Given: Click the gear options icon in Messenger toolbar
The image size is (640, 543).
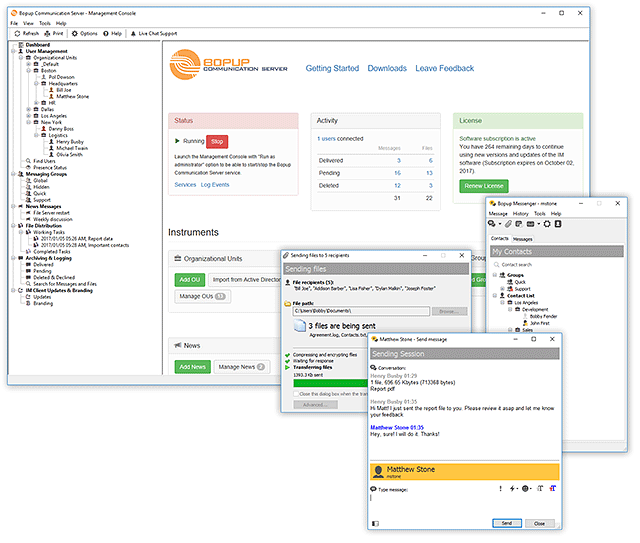Looking at the screenshot, I should 547,224.
